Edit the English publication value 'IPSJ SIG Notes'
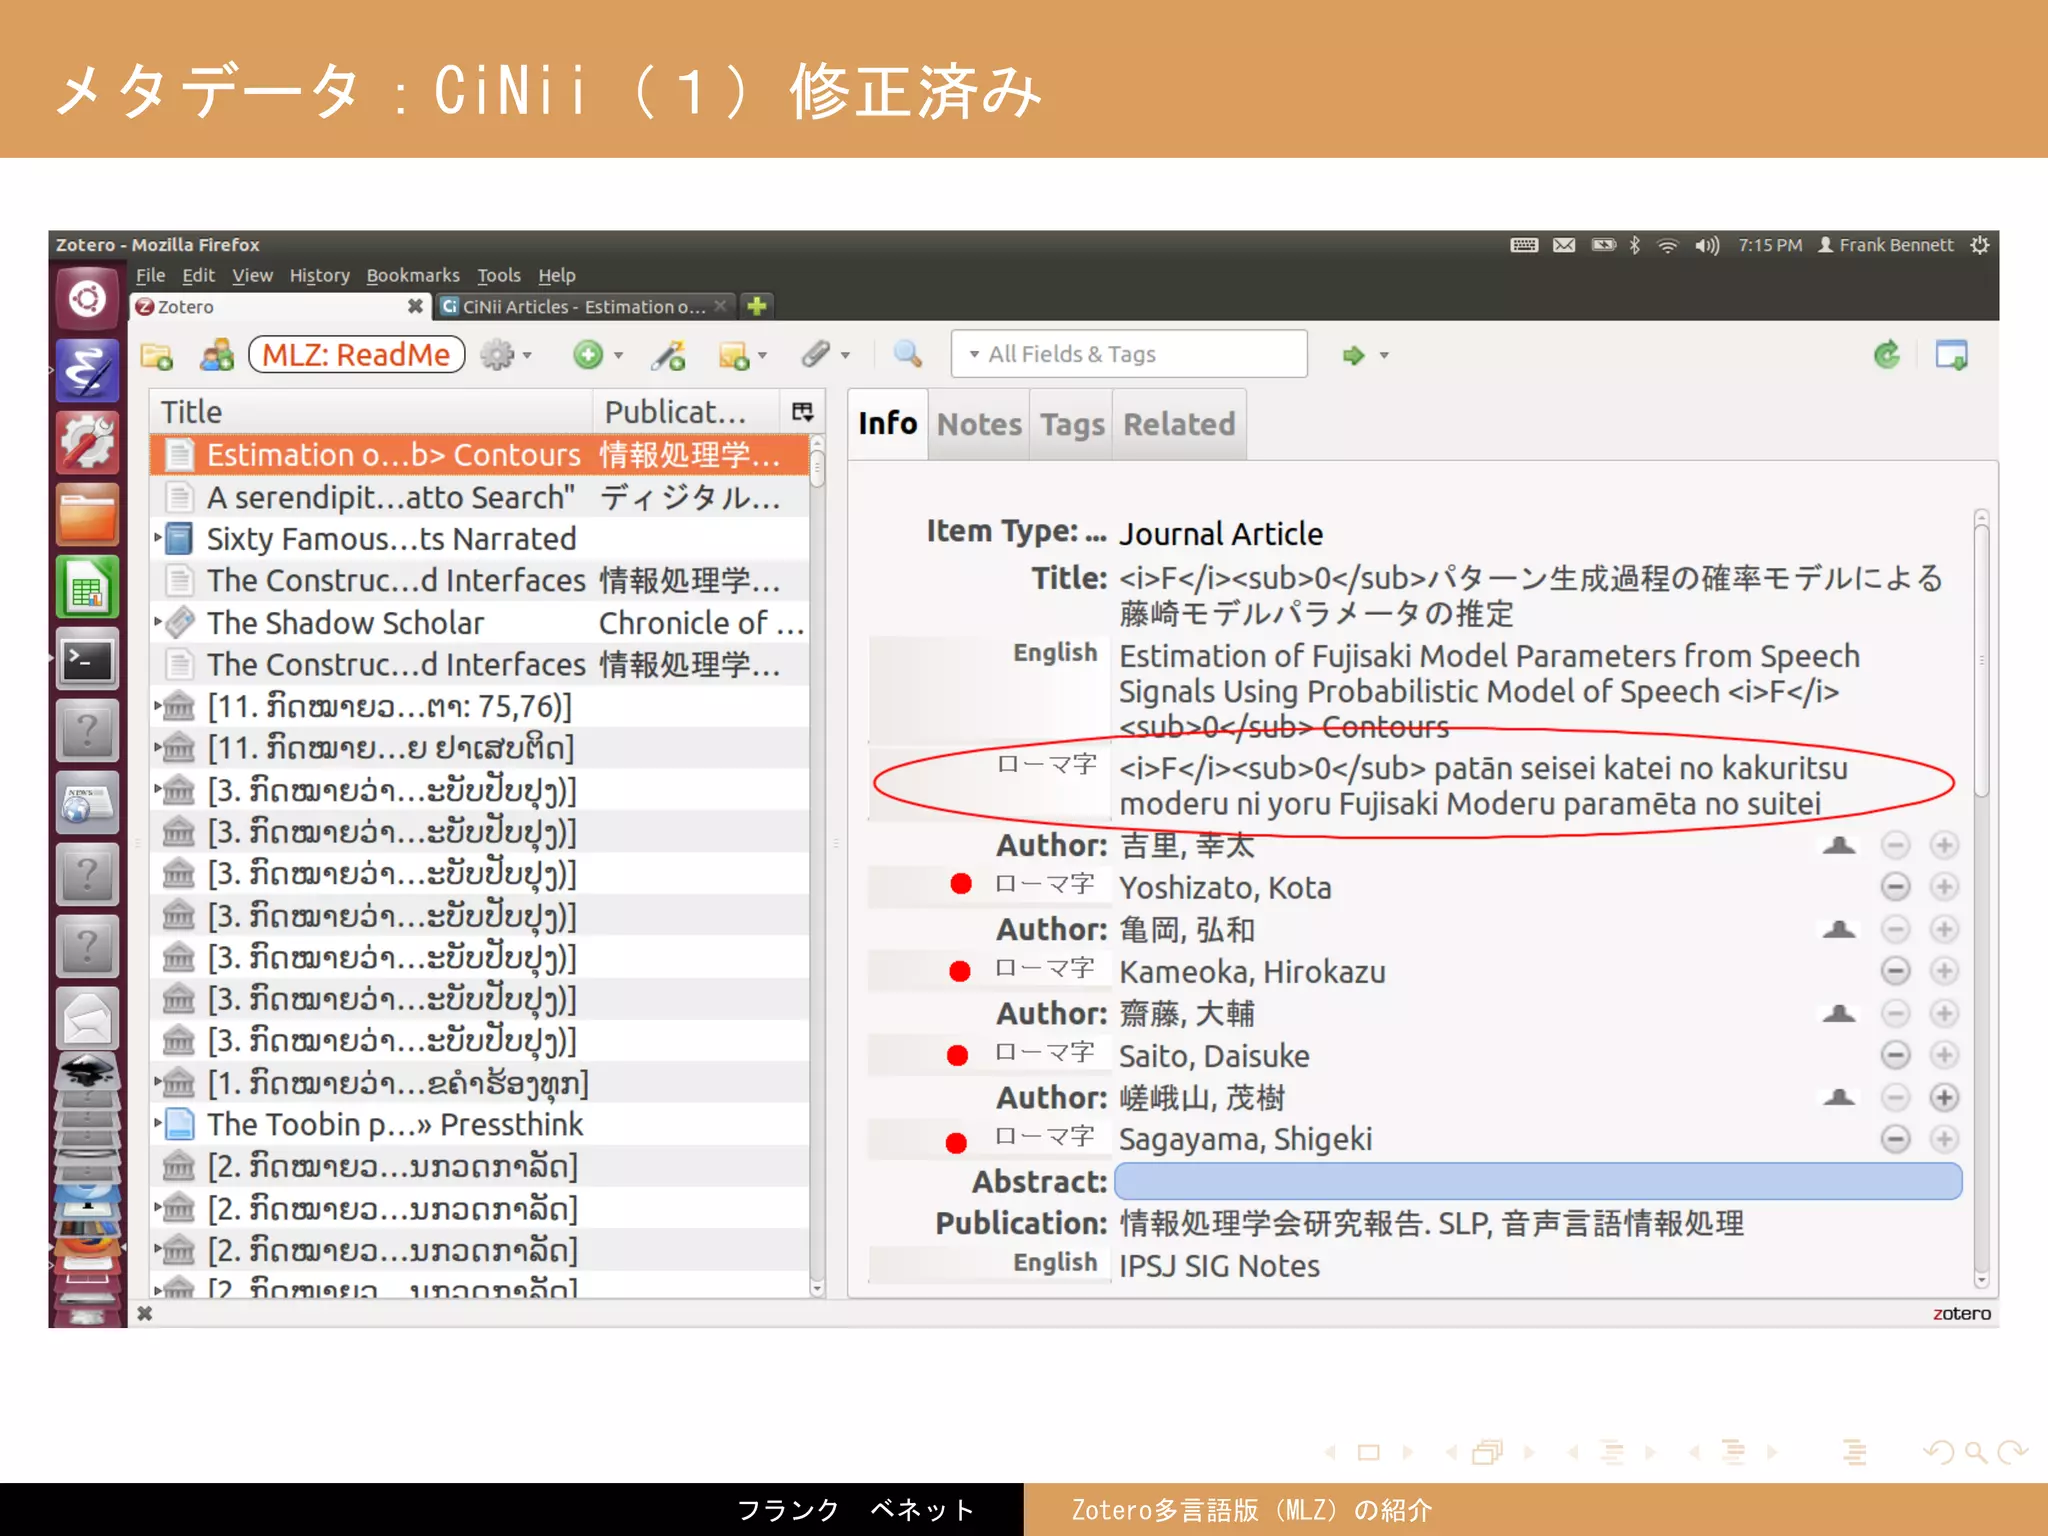Viewport: 2048px width, 1536px height. click(x=1219, y=1266)
